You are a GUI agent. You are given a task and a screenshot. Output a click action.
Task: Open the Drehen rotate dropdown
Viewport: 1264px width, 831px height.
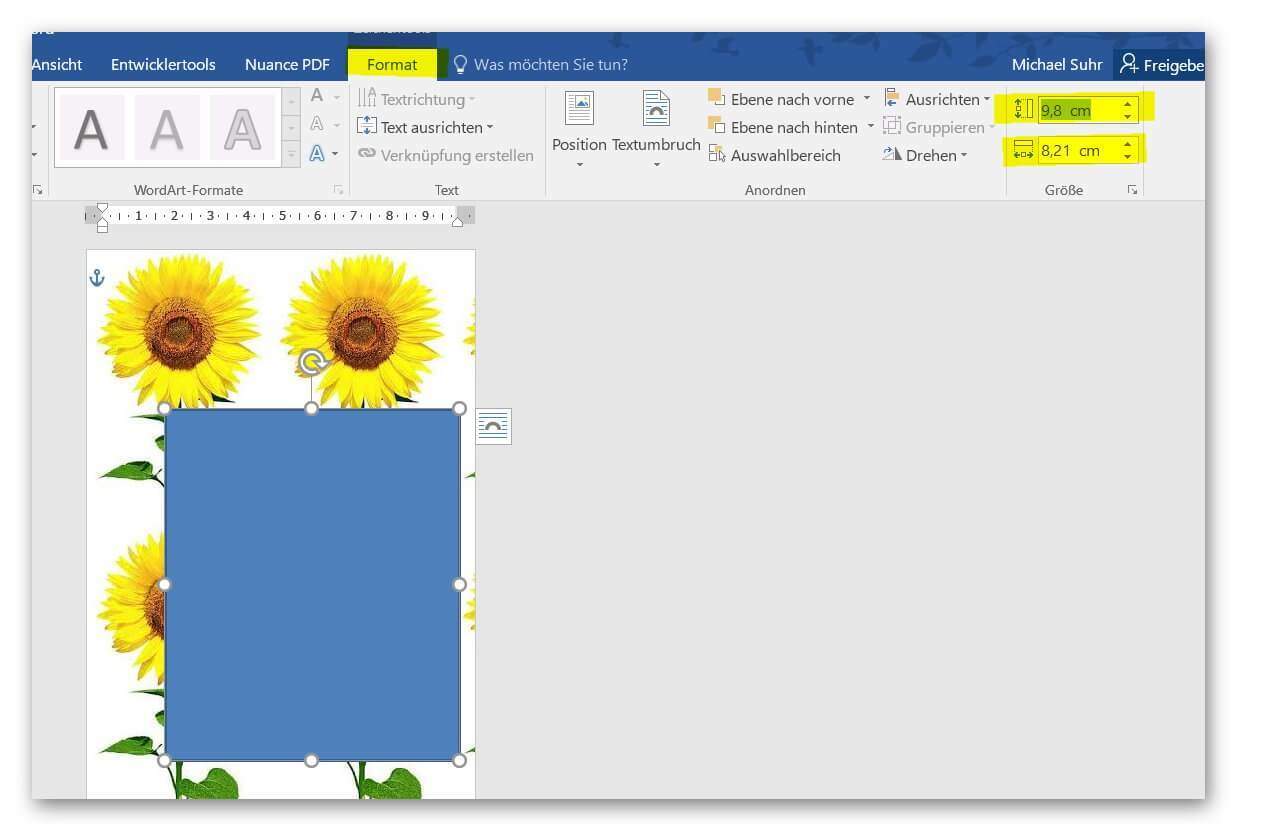click(x=925, y=155)
